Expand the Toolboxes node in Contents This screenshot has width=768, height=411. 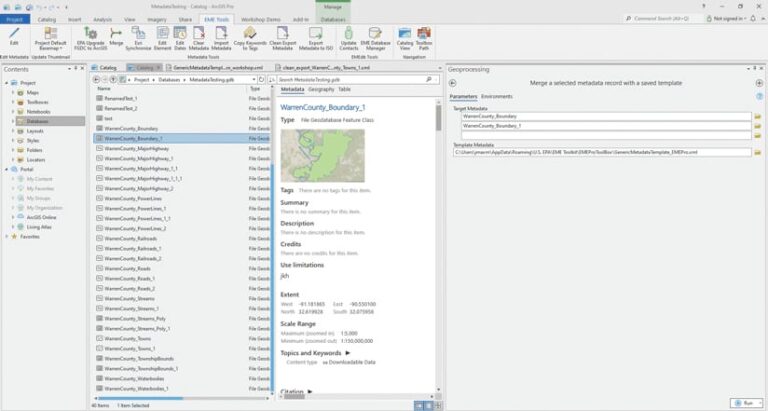(13, 102)
